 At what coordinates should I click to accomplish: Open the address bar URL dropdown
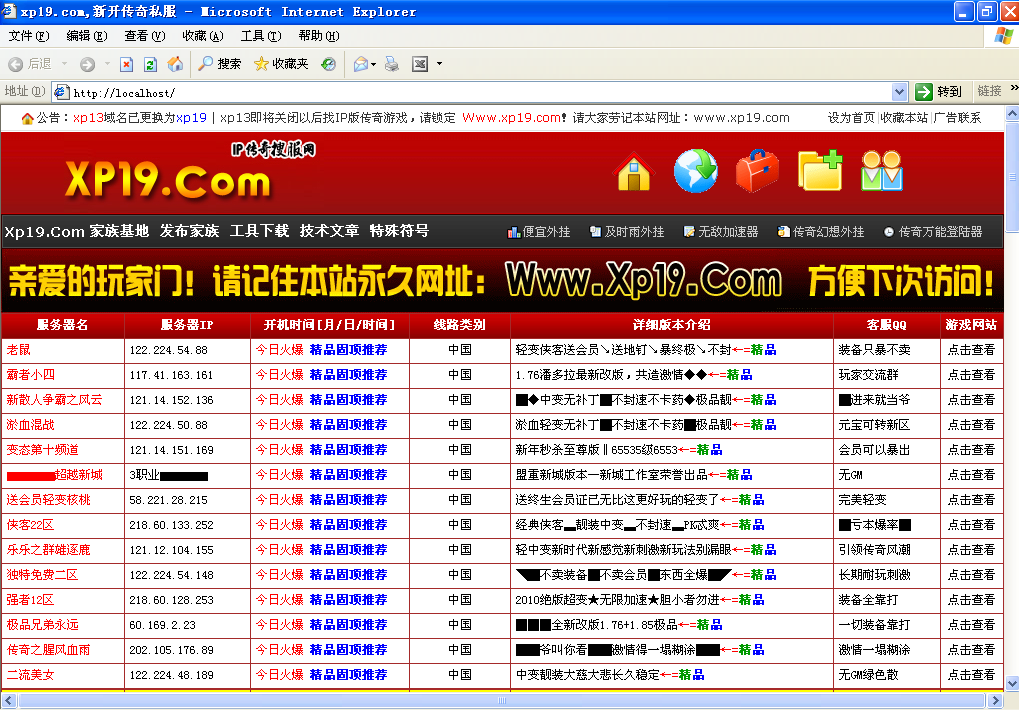899,92
